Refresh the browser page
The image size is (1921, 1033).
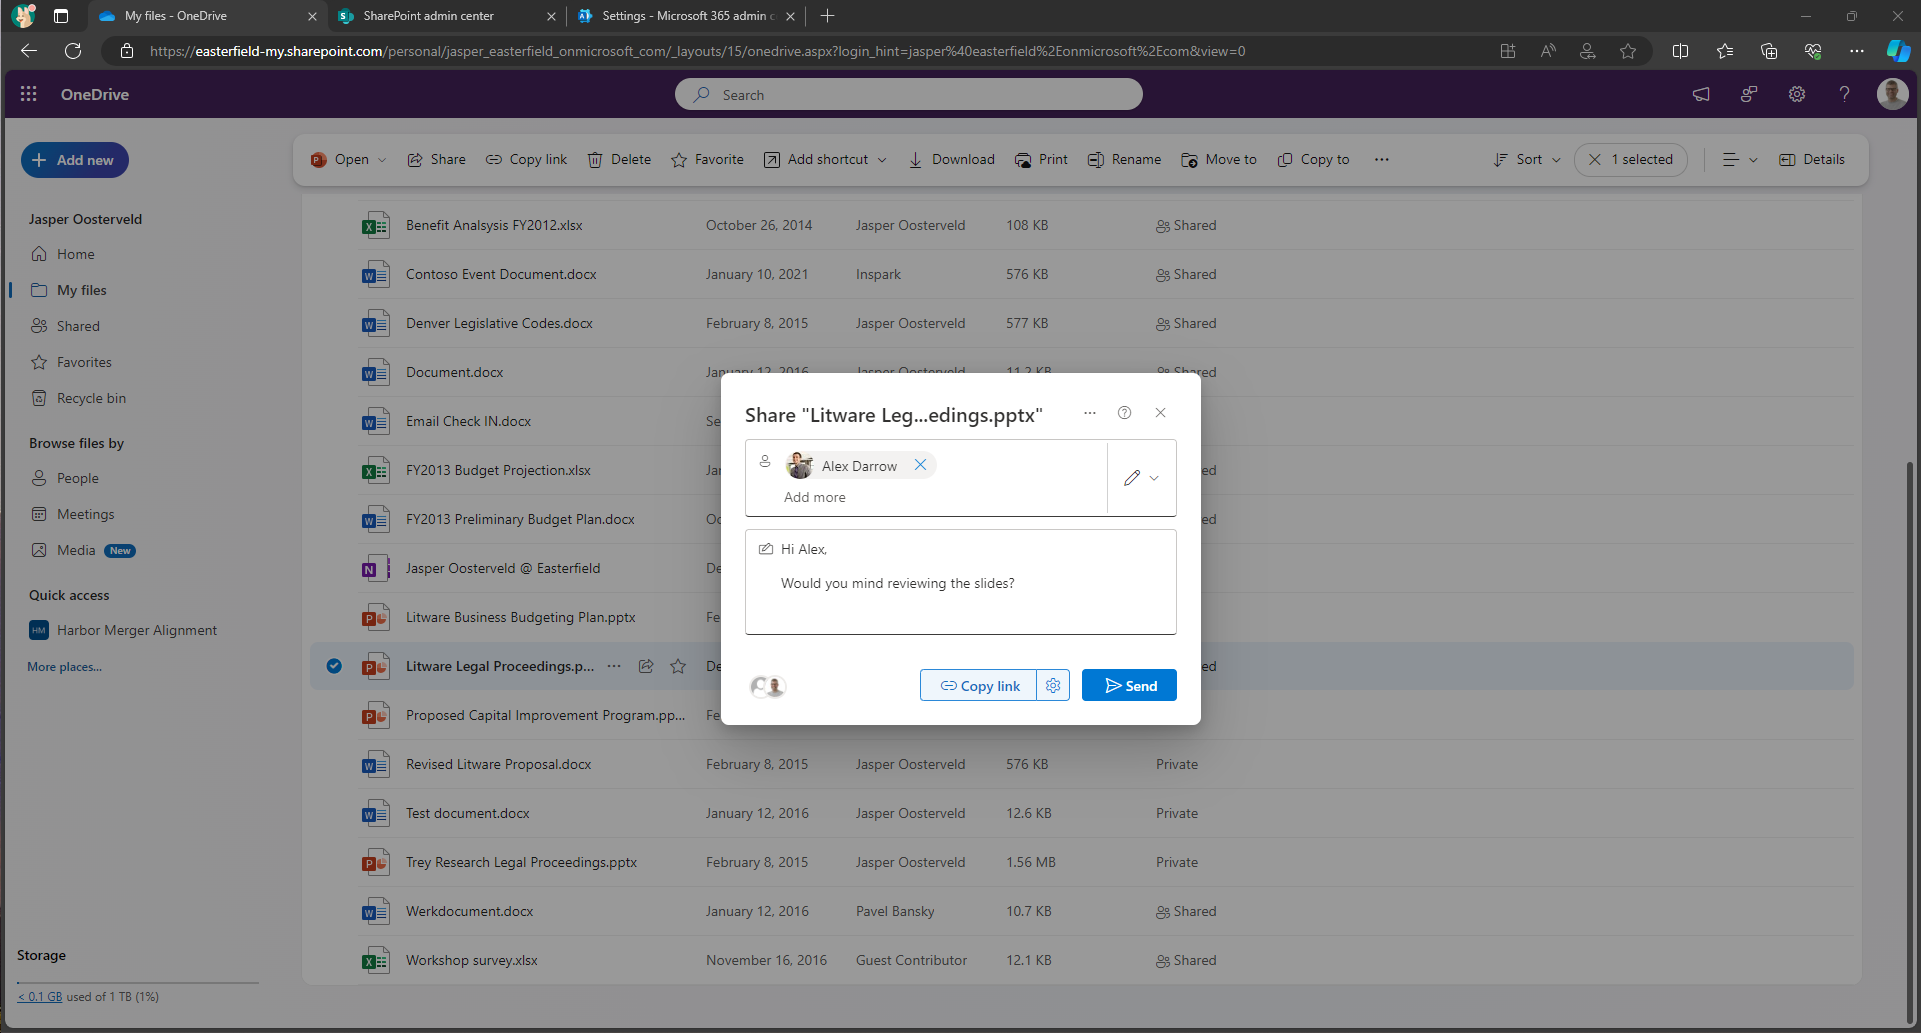coord(73,51)
